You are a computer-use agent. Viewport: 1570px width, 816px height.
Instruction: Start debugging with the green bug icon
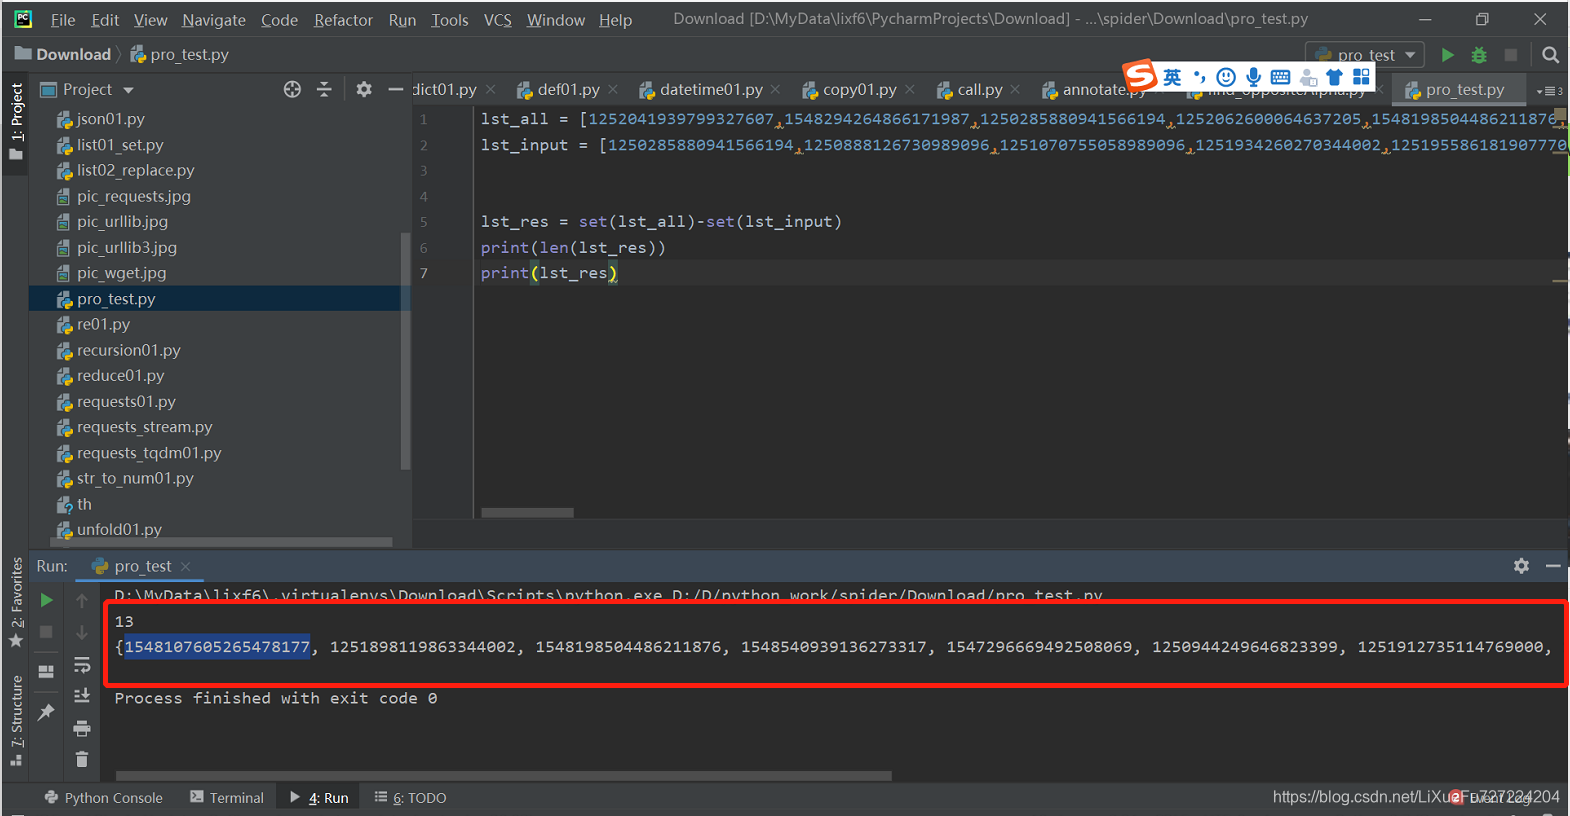click(1479, 55)
